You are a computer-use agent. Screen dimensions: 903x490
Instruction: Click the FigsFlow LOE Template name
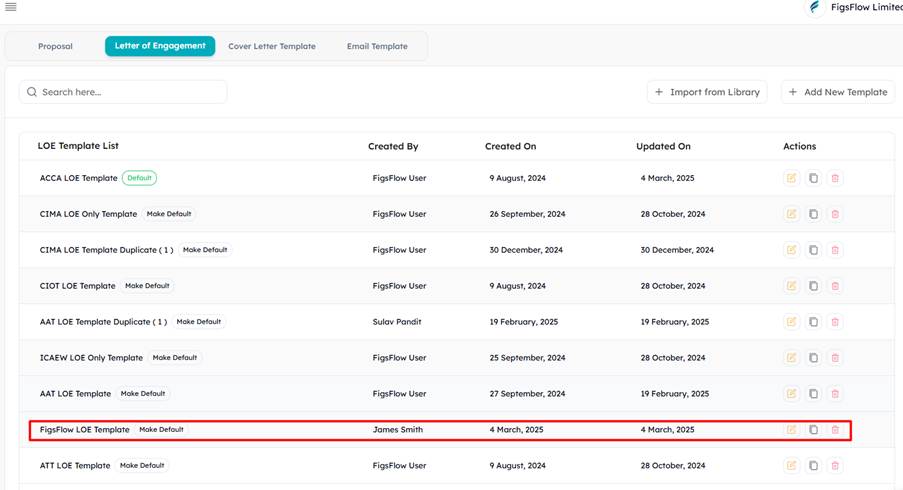point(85,430)
